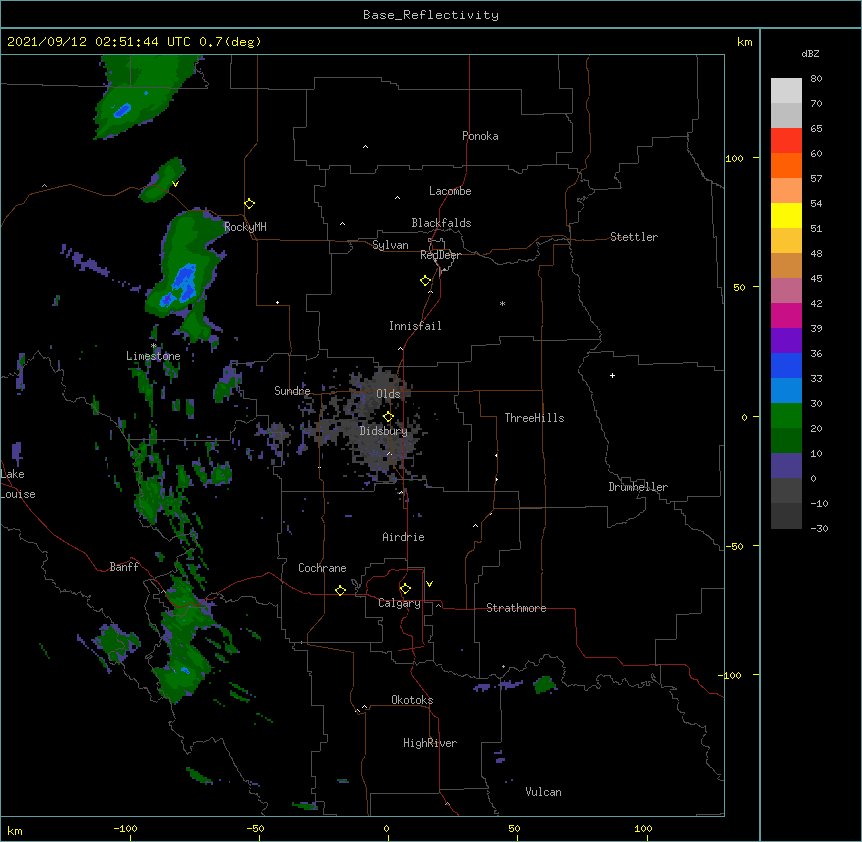Click the km unit label at bottom left
862x842 pixels.
(15, 830)
